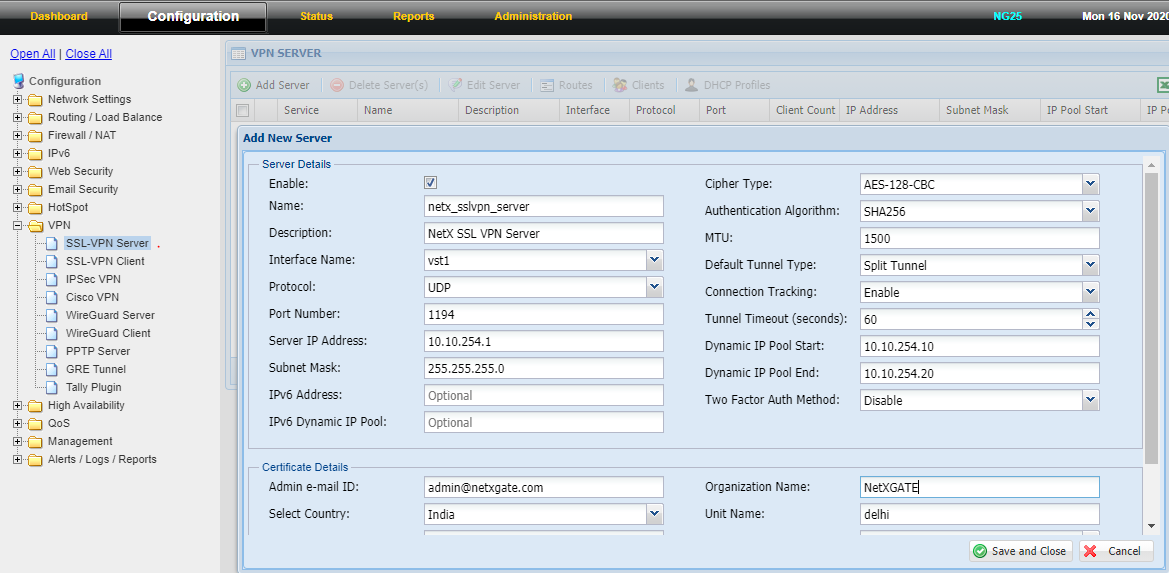Uncheck the Enable server checkbox

point(431,183)
